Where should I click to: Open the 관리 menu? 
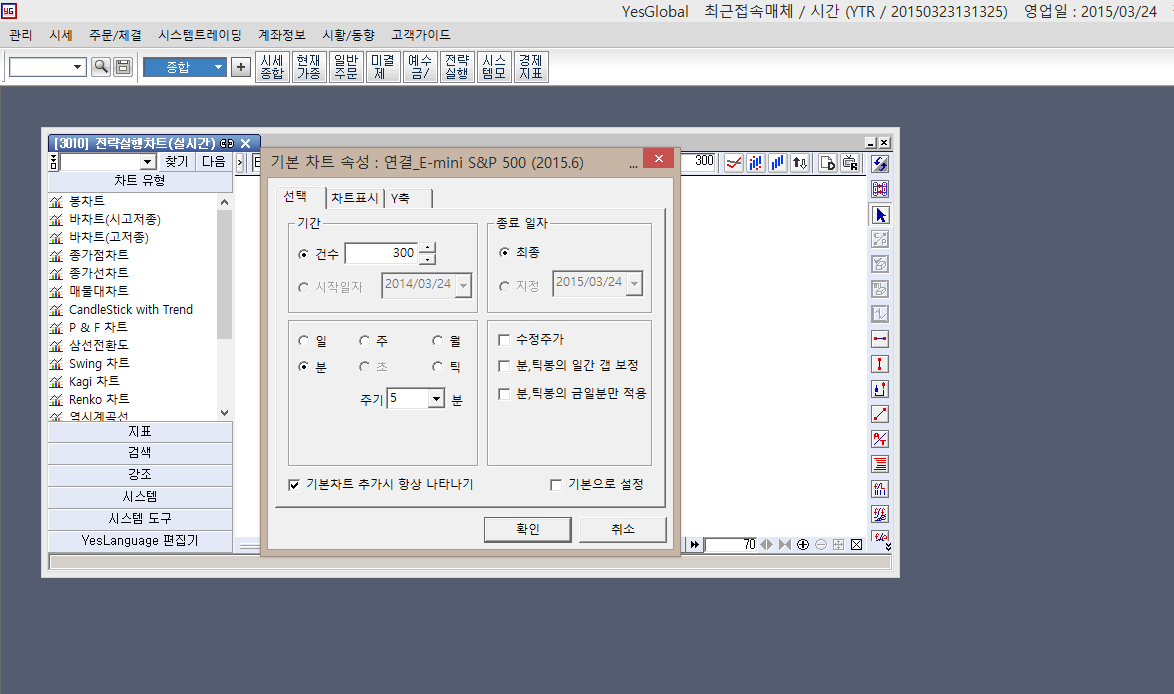[x=21, y=35]
